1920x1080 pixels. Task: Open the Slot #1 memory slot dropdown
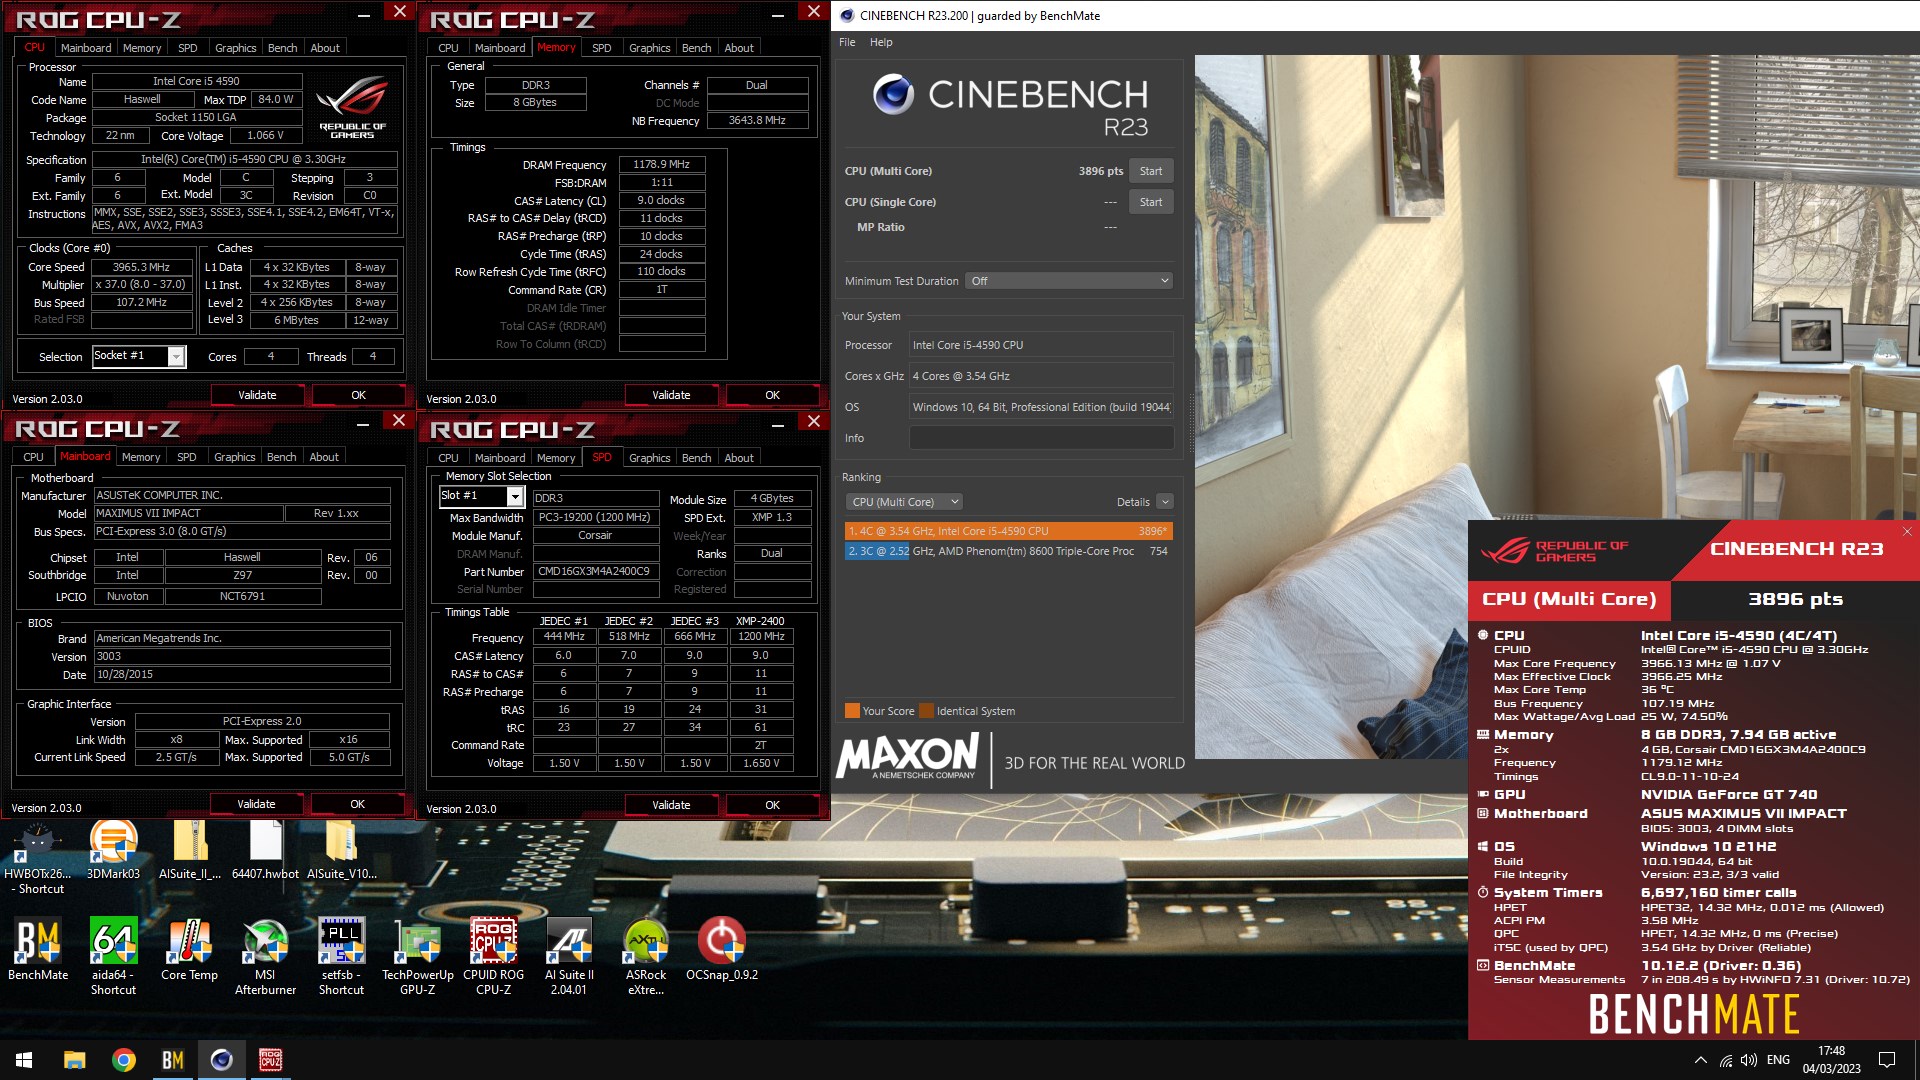click(482, 496)
